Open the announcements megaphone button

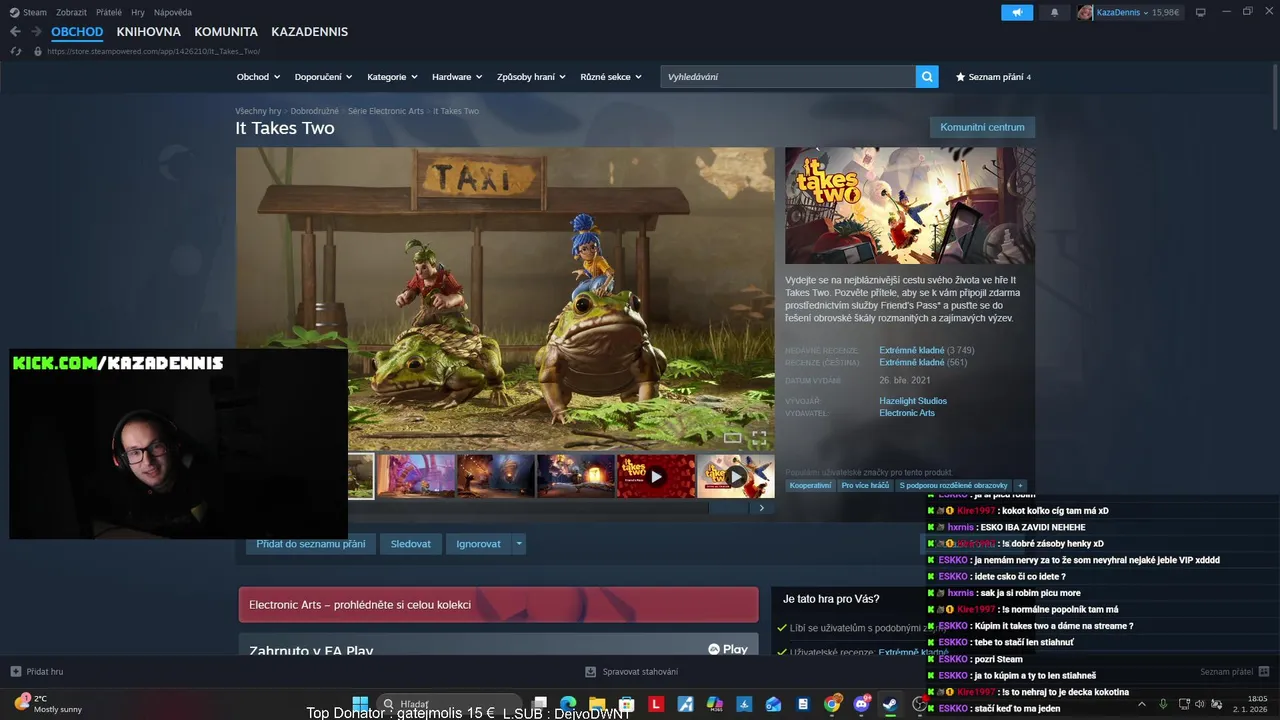coord(1017,12)
